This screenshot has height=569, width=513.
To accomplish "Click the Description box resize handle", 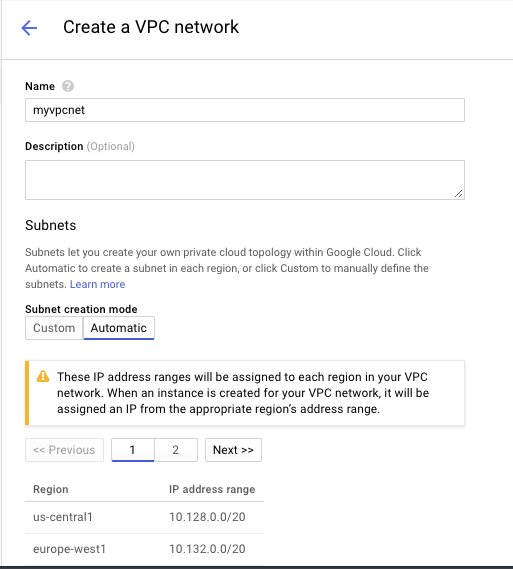I will pos(459,194).
